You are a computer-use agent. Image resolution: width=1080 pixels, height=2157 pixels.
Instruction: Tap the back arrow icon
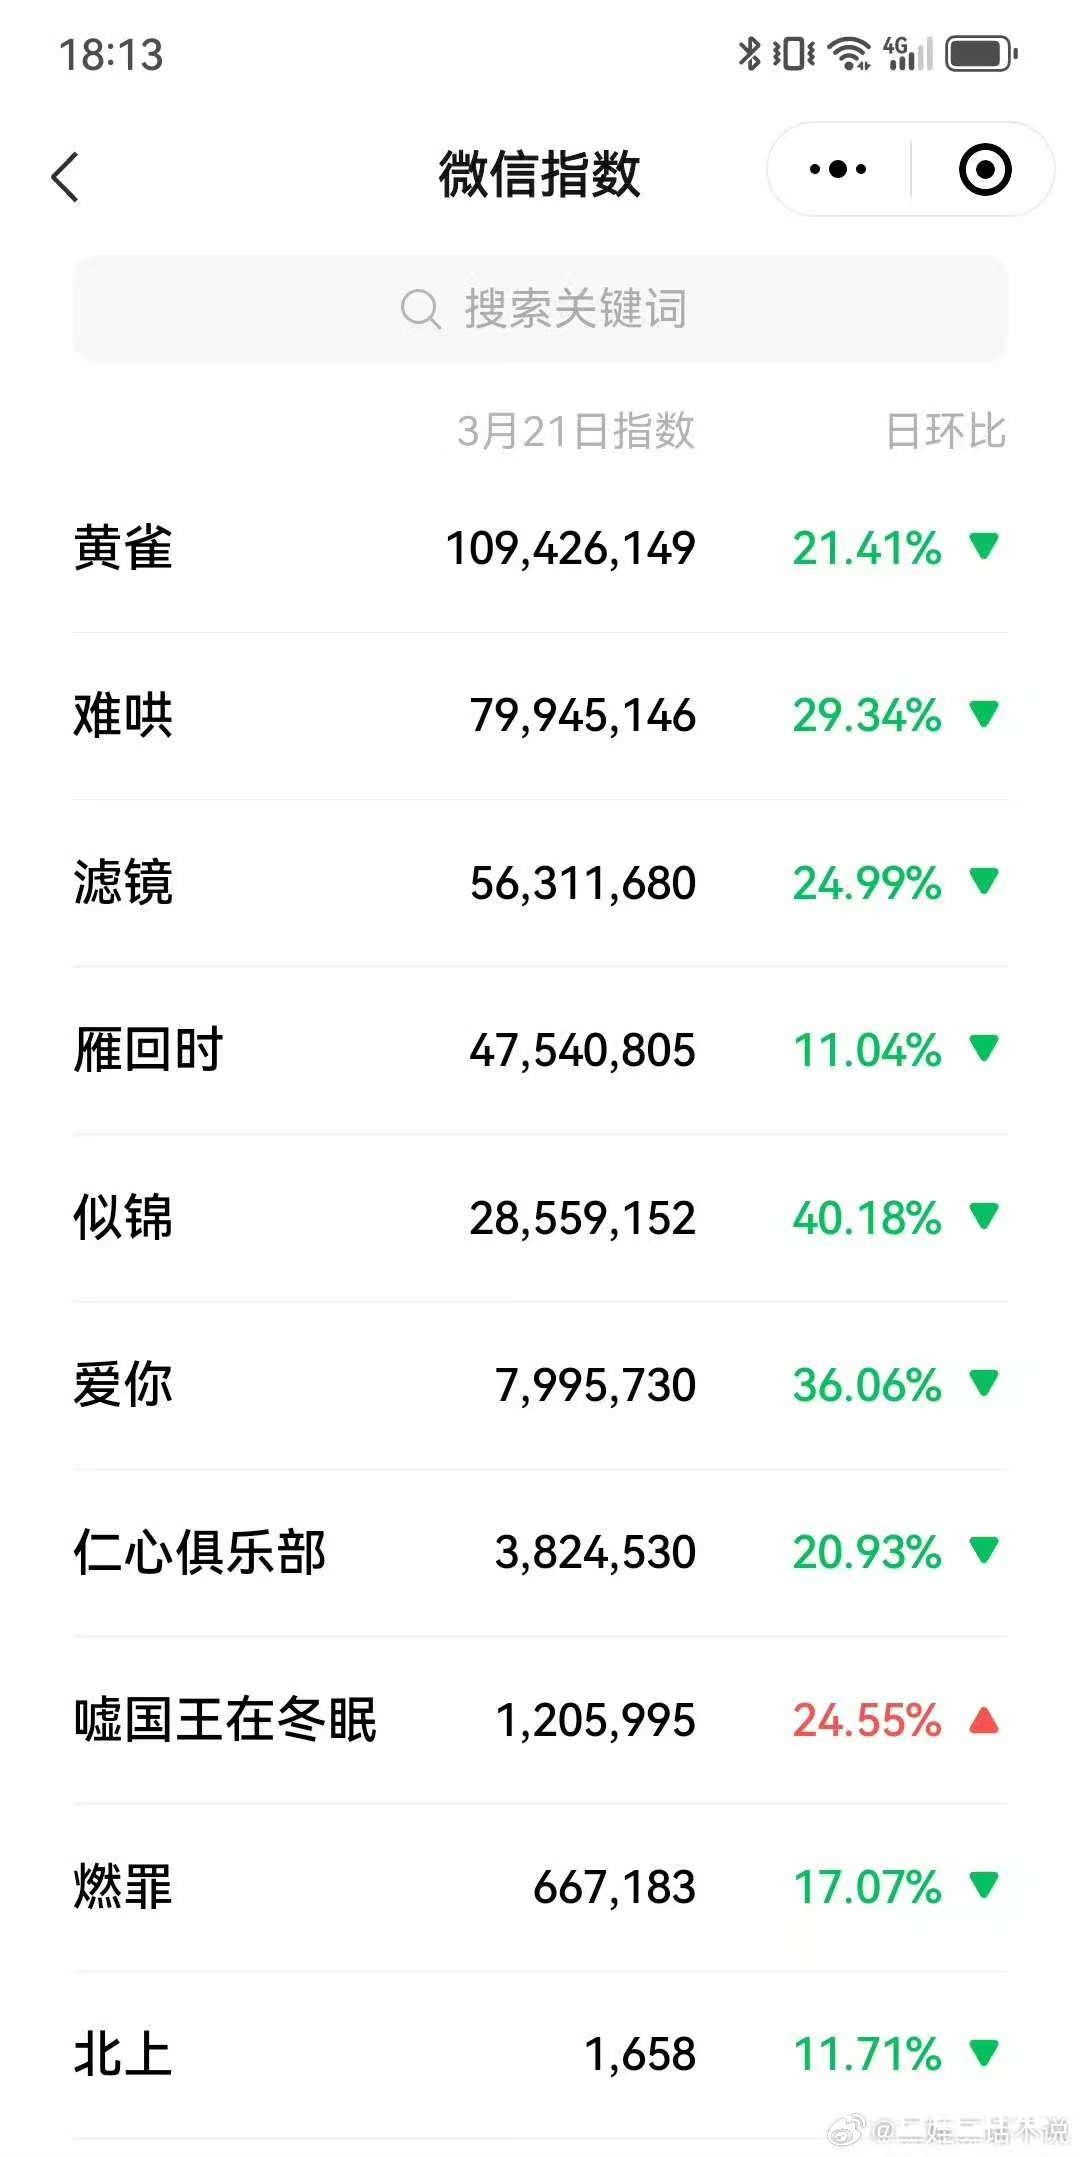coord(66,178)
